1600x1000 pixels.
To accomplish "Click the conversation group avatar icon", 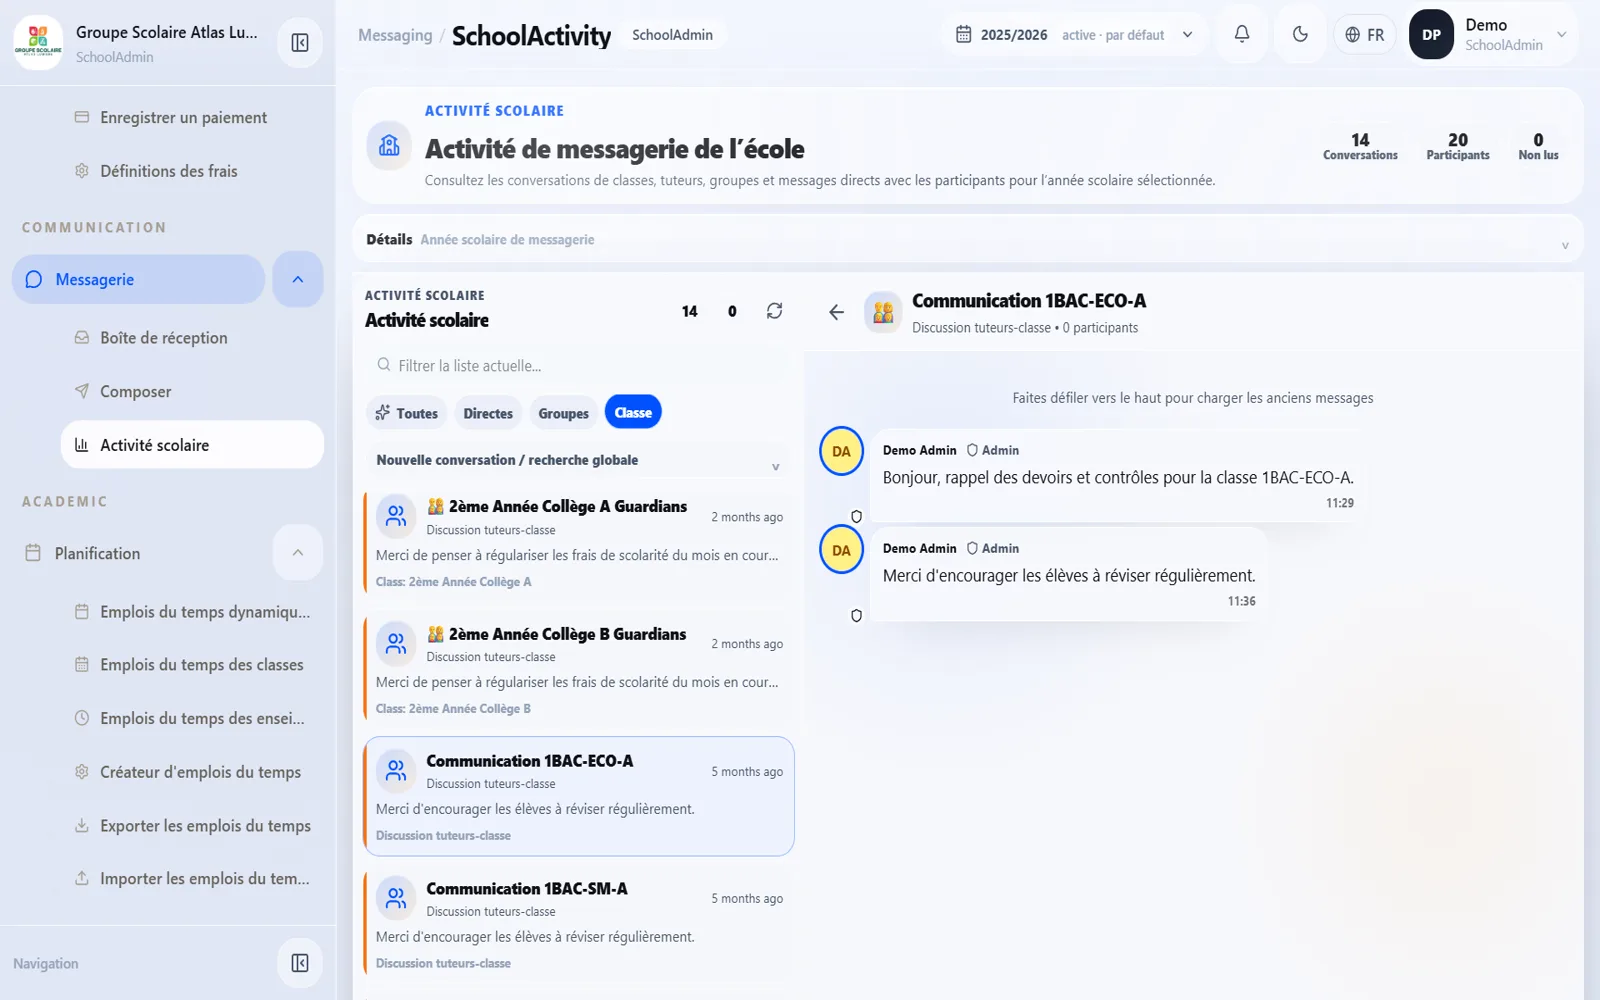I will point(883,312).
